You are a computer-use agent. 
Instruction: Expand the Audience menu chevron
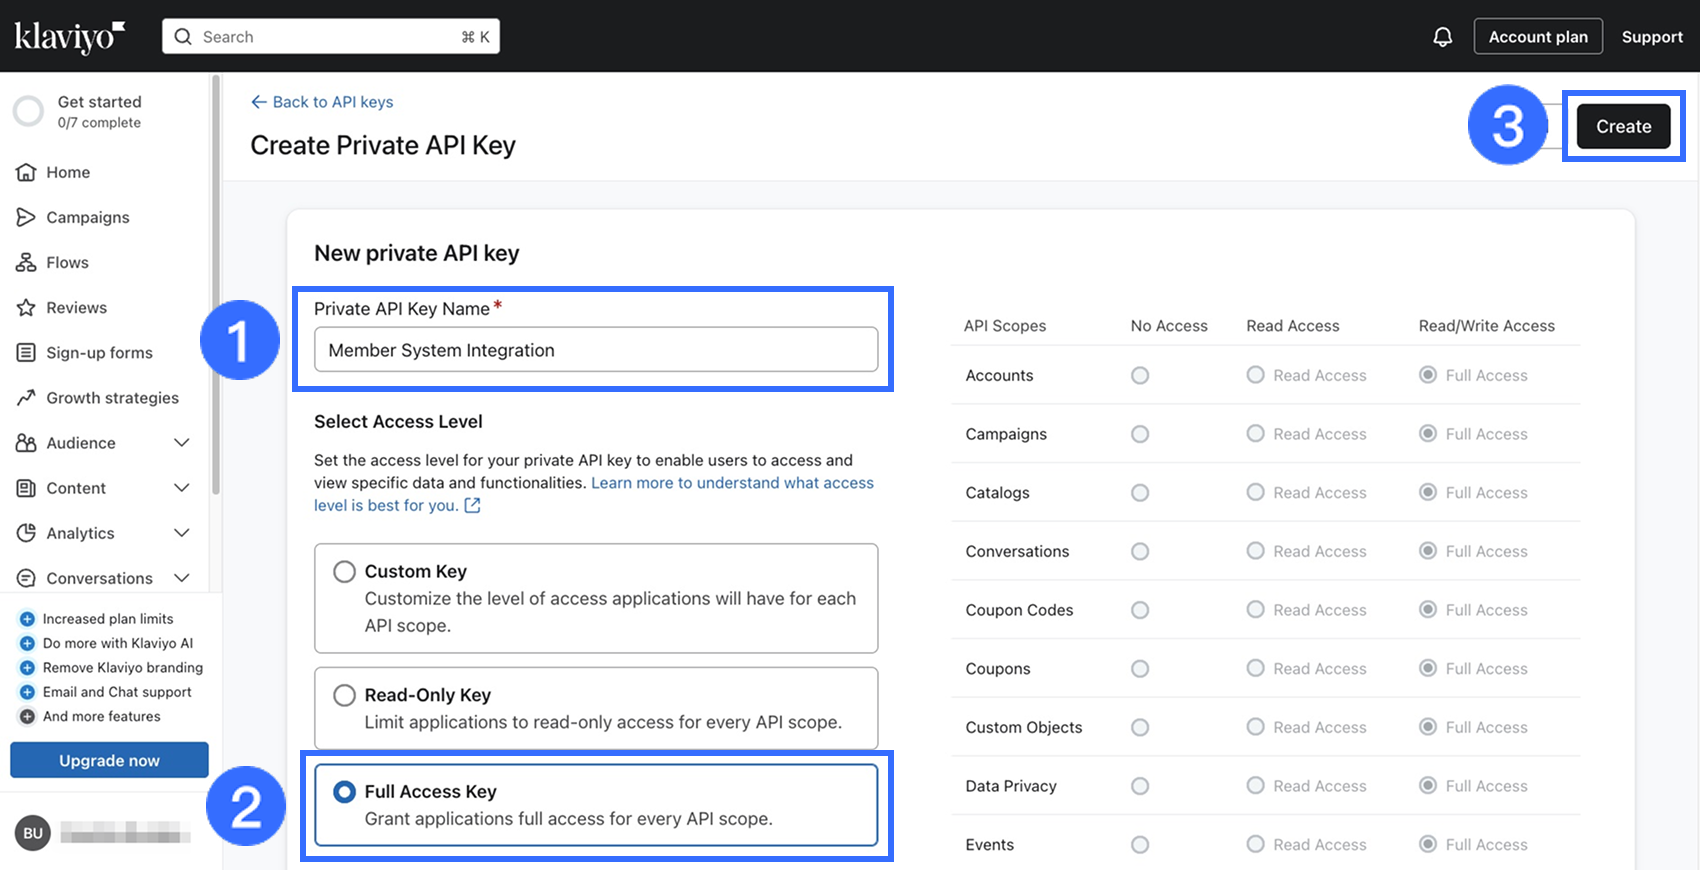182,442
